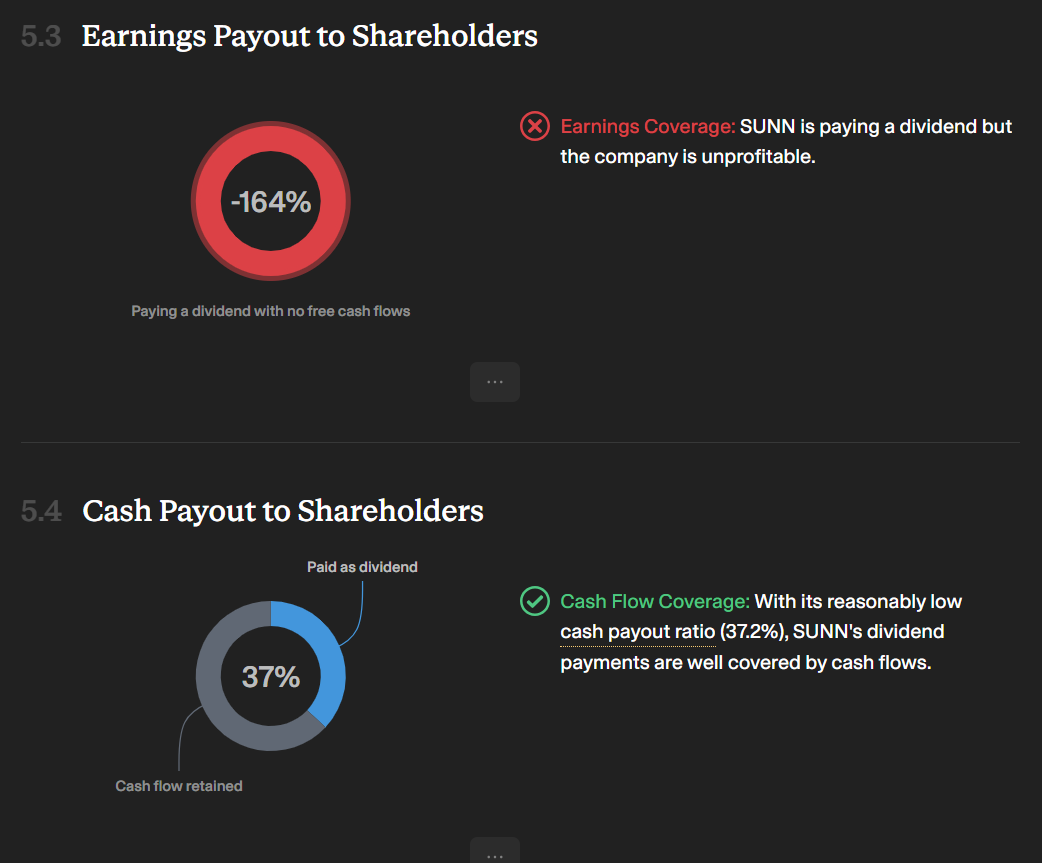Open the underlined cash payout ratio link
1042x863 pixels.
pyautogui.click(x=638, y=632)
